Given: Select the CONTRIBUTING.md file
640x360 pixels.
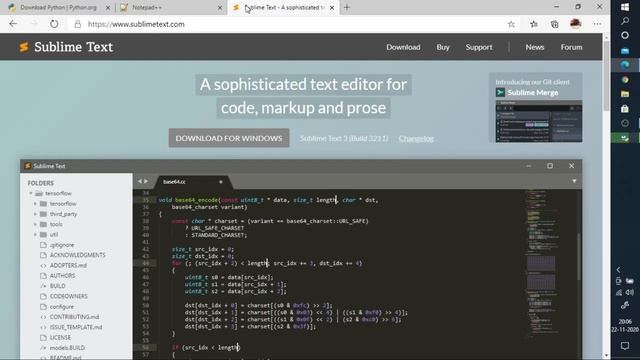Looking at the screenshot, I should tap(74, 317).
